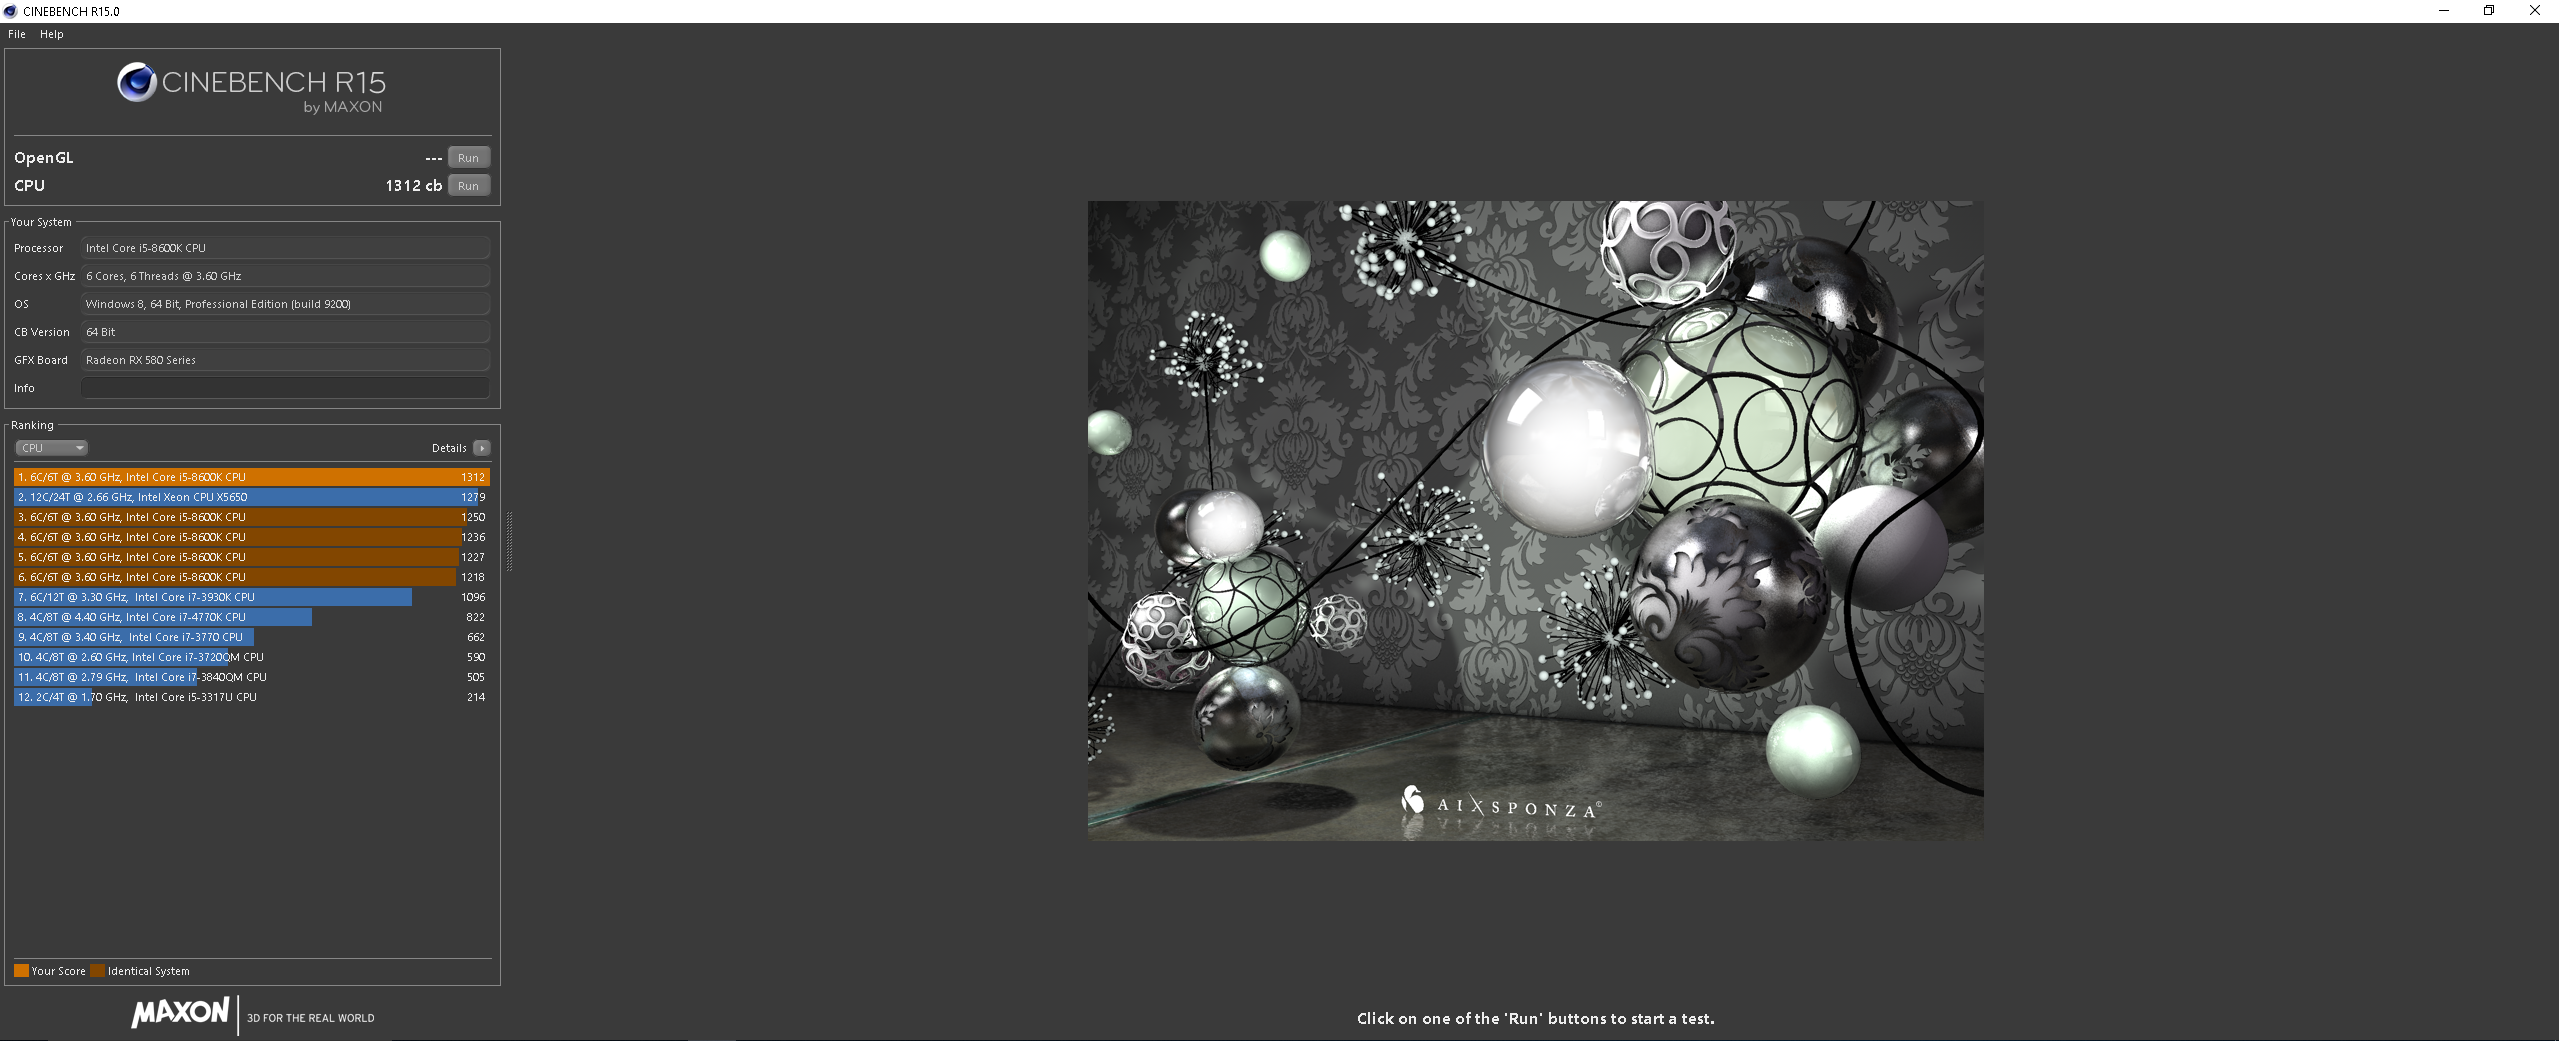The width and height of the screenshot is (2559, 1041).
Task: Expand ranking Details arrow button
Action: point(482,448)
